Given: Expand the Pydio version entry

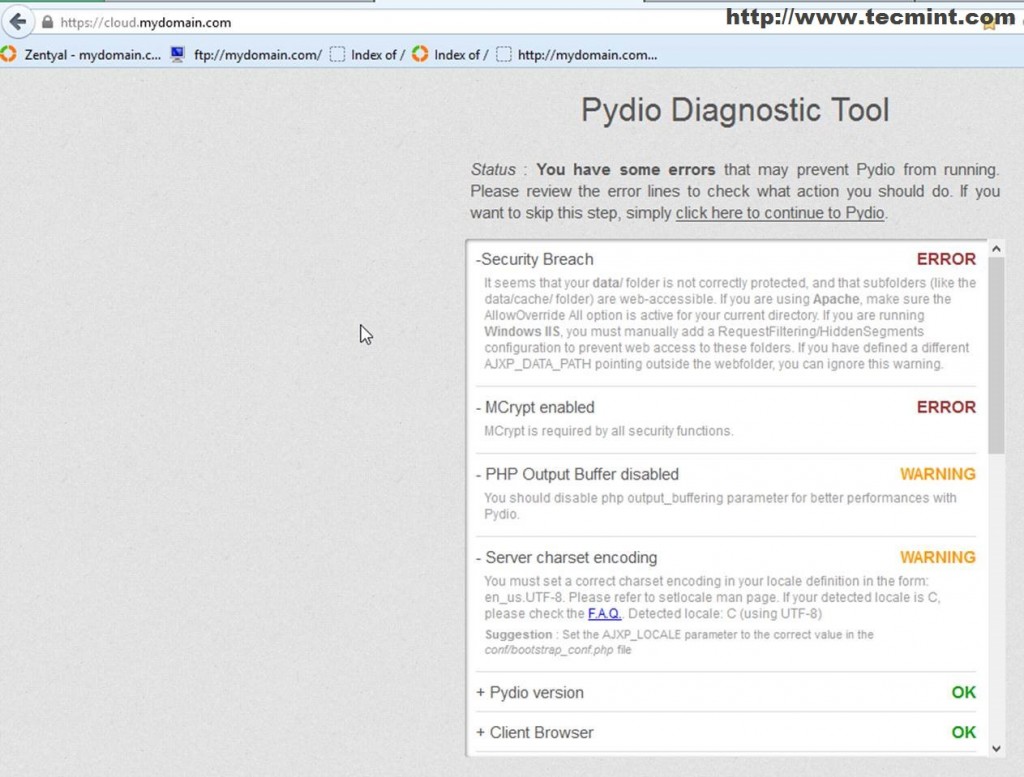Looking at the screenshot, I should click(x=530, y=692).
